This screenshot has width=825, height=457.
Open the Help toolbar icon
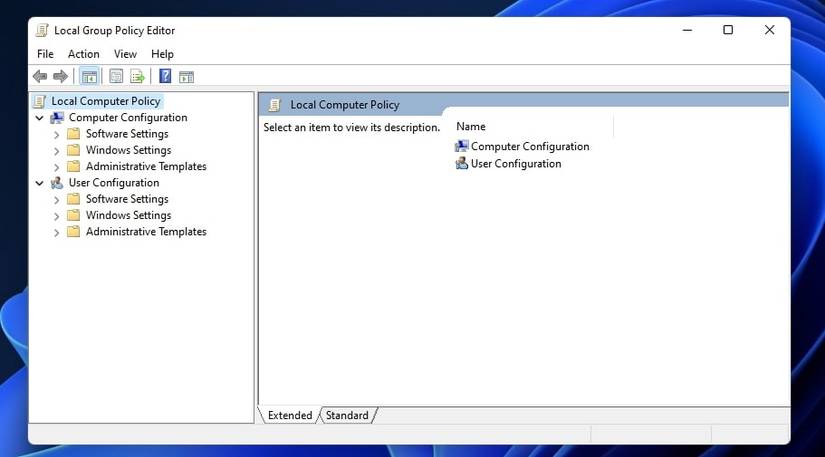[165, 76]
